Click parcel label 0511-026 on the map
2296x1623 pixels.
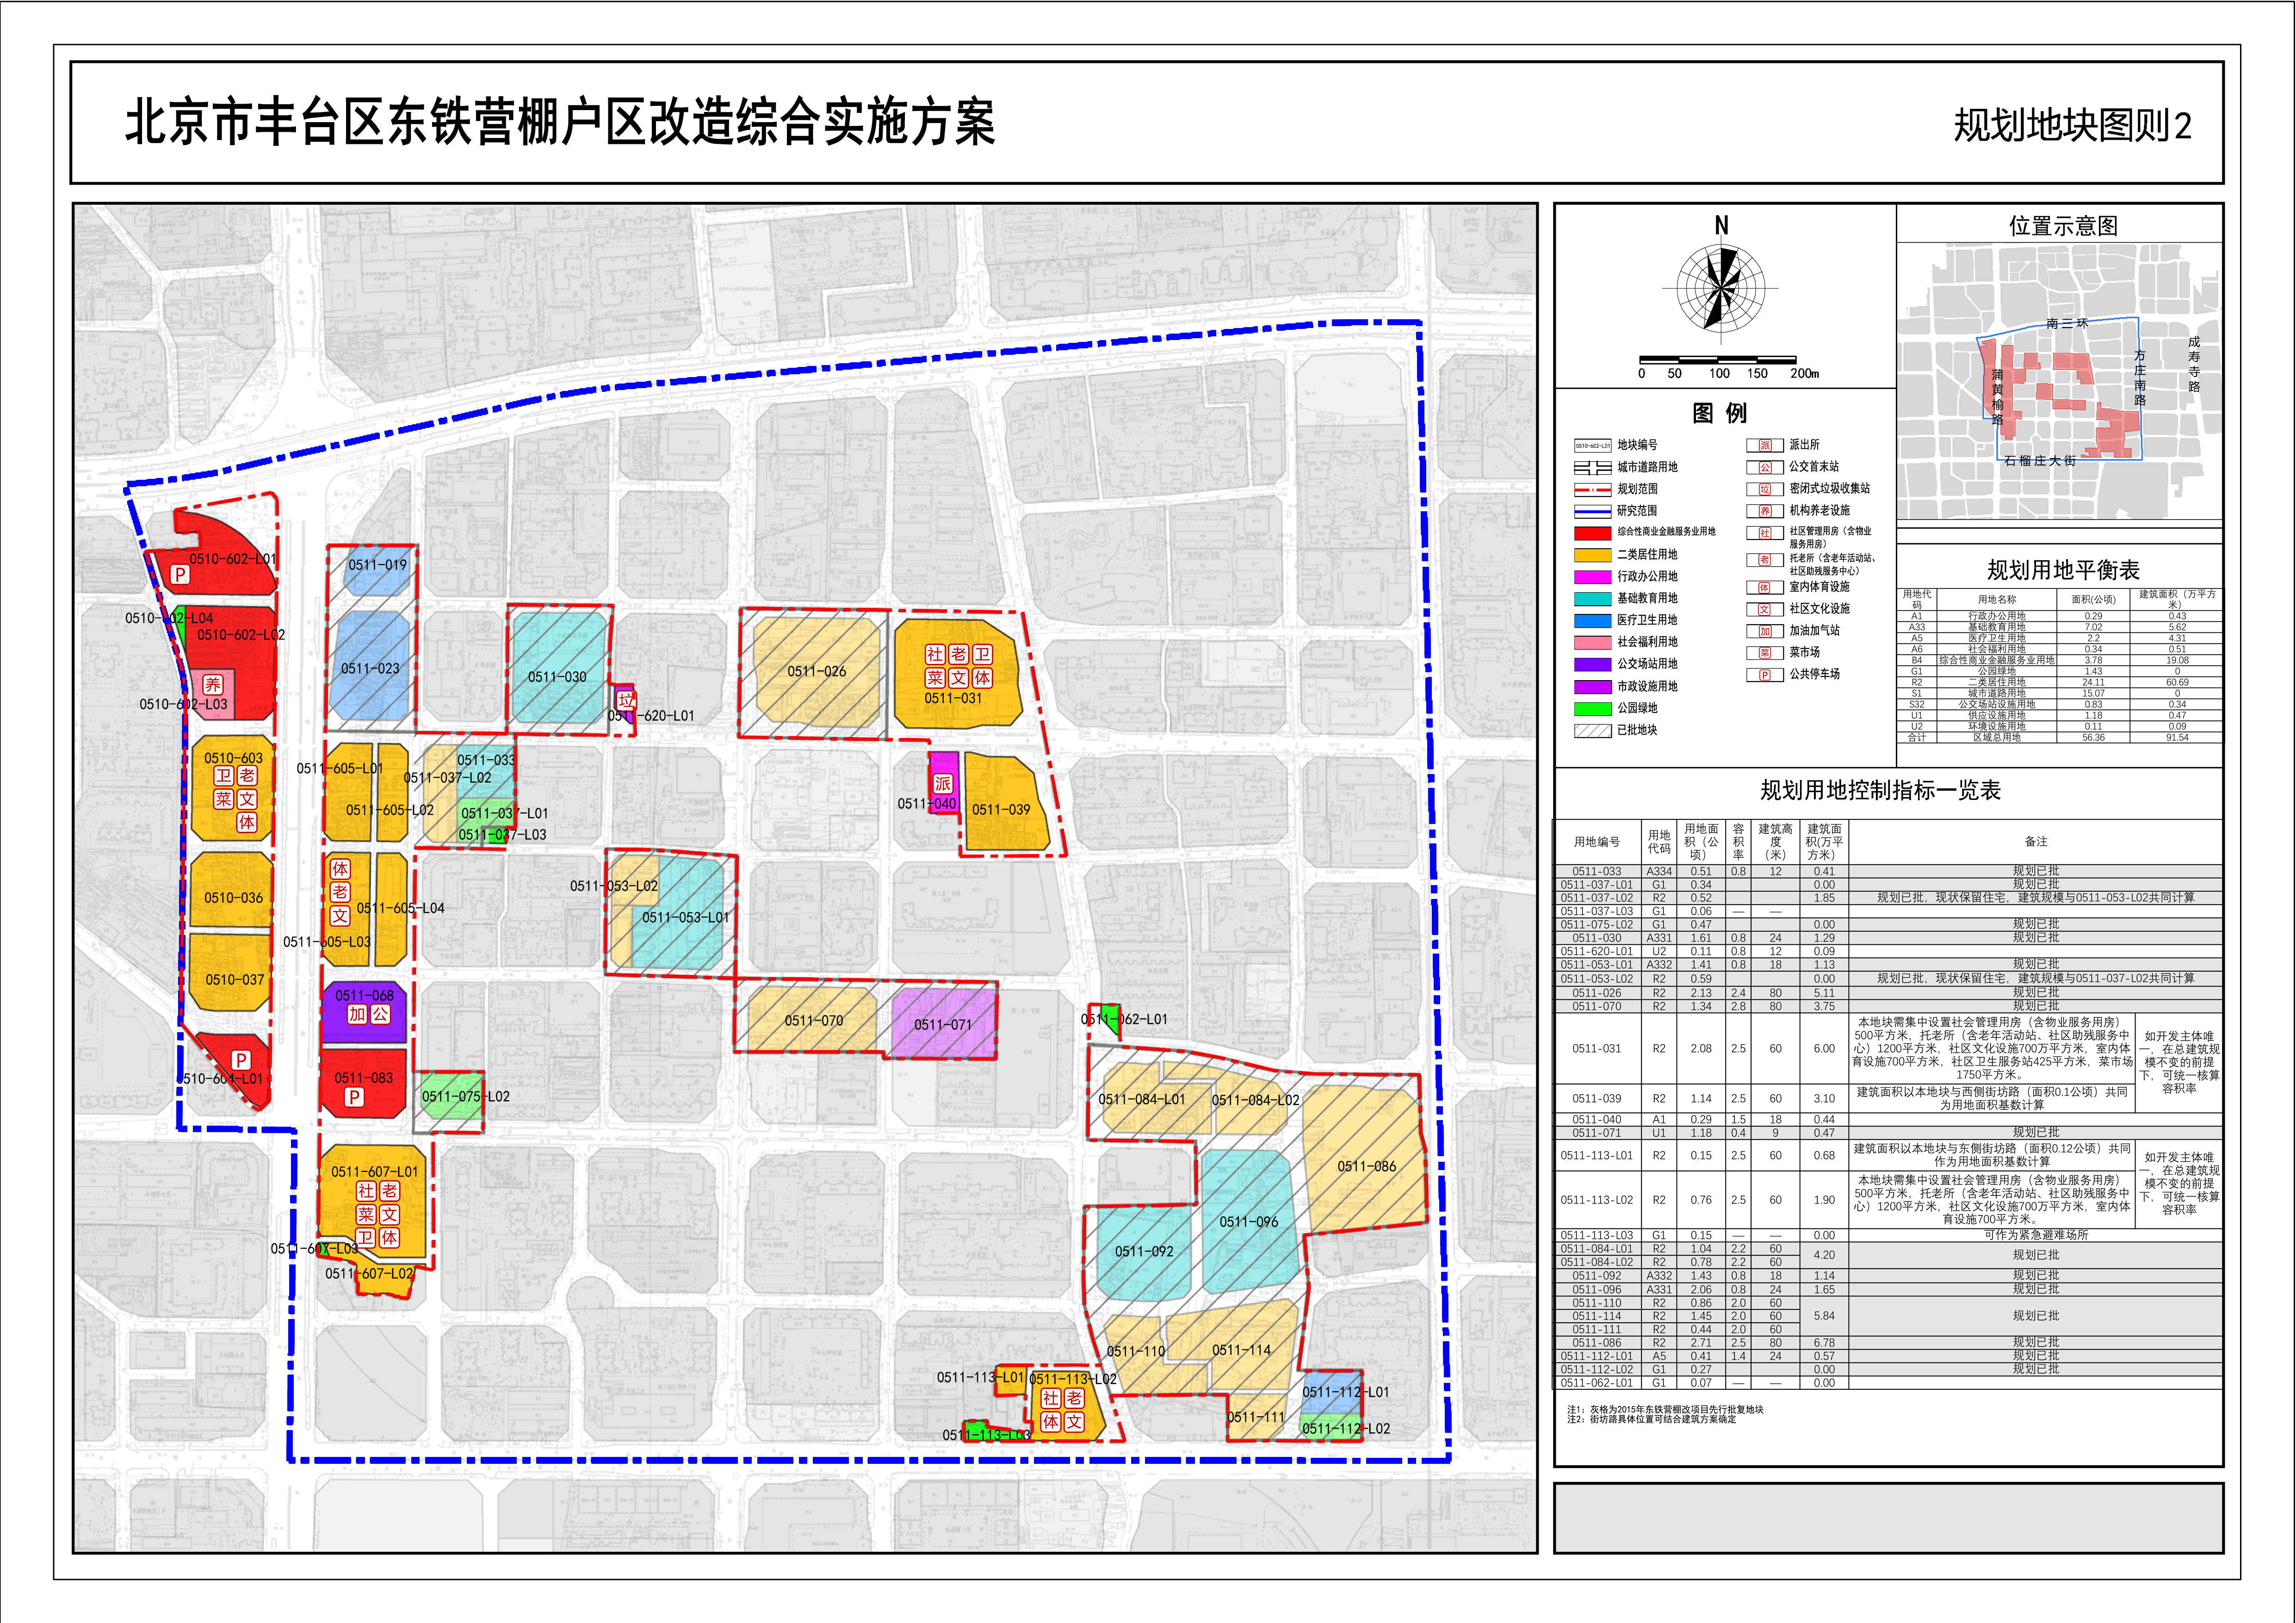(816, 671)
